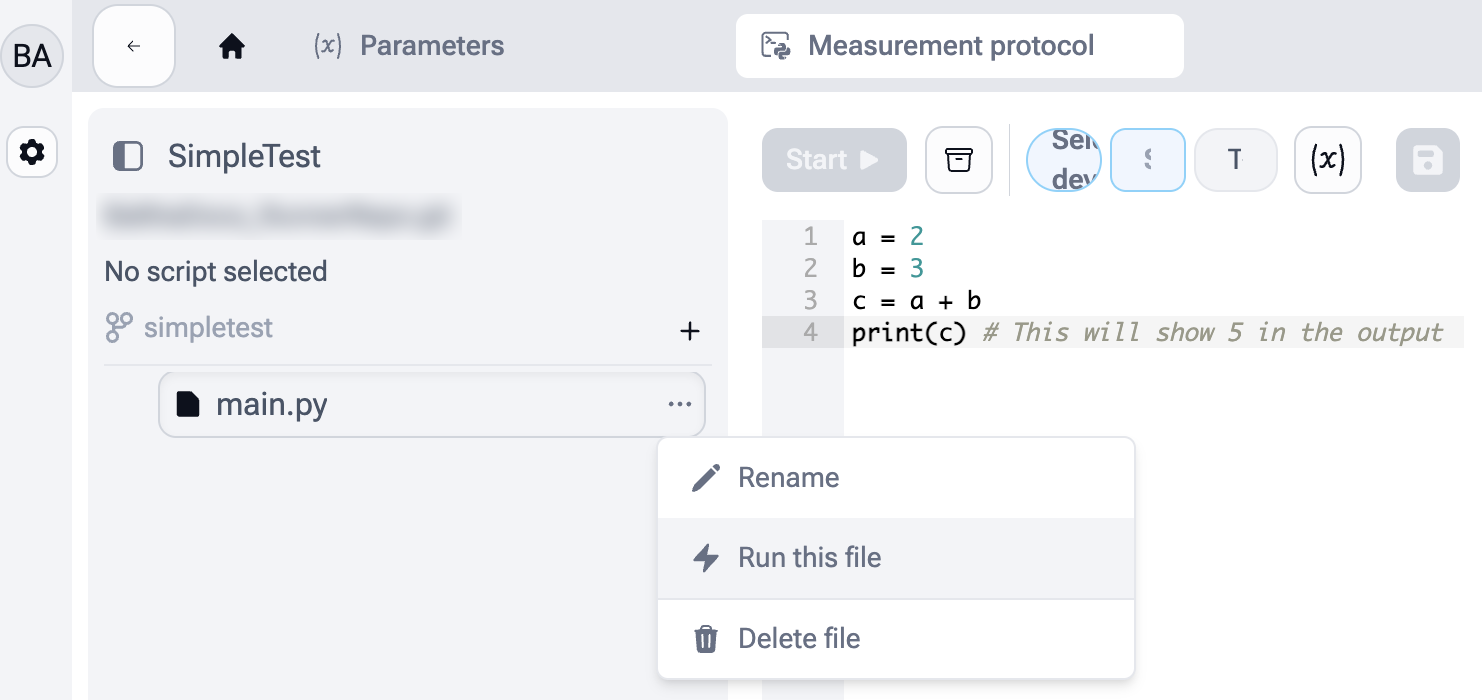Toggle the sidebar panel icon beside SimpleTest
The image size is (1482, 700).
click(128, 156)
